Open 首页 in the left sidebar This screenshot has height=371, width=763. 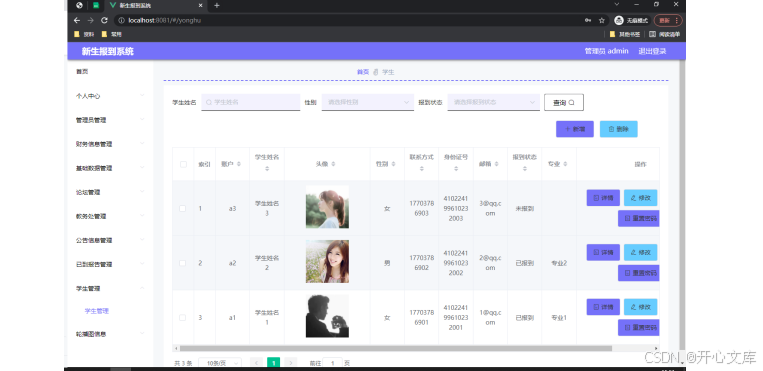coord(82,72)
